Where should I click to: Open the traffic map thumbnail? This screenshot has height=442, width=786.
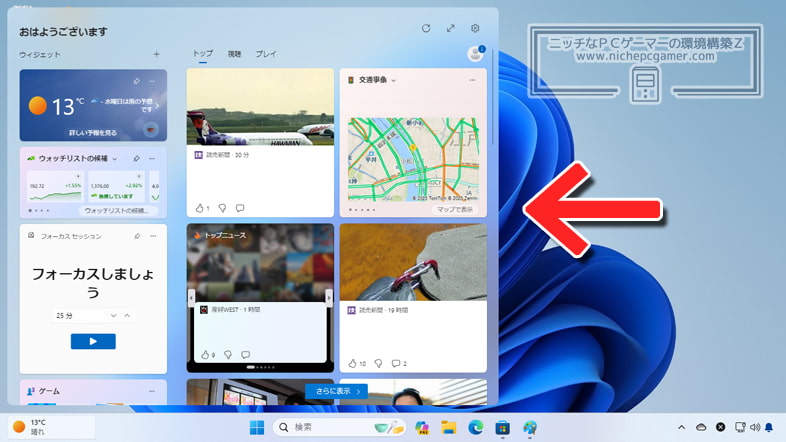pos(414,159)
